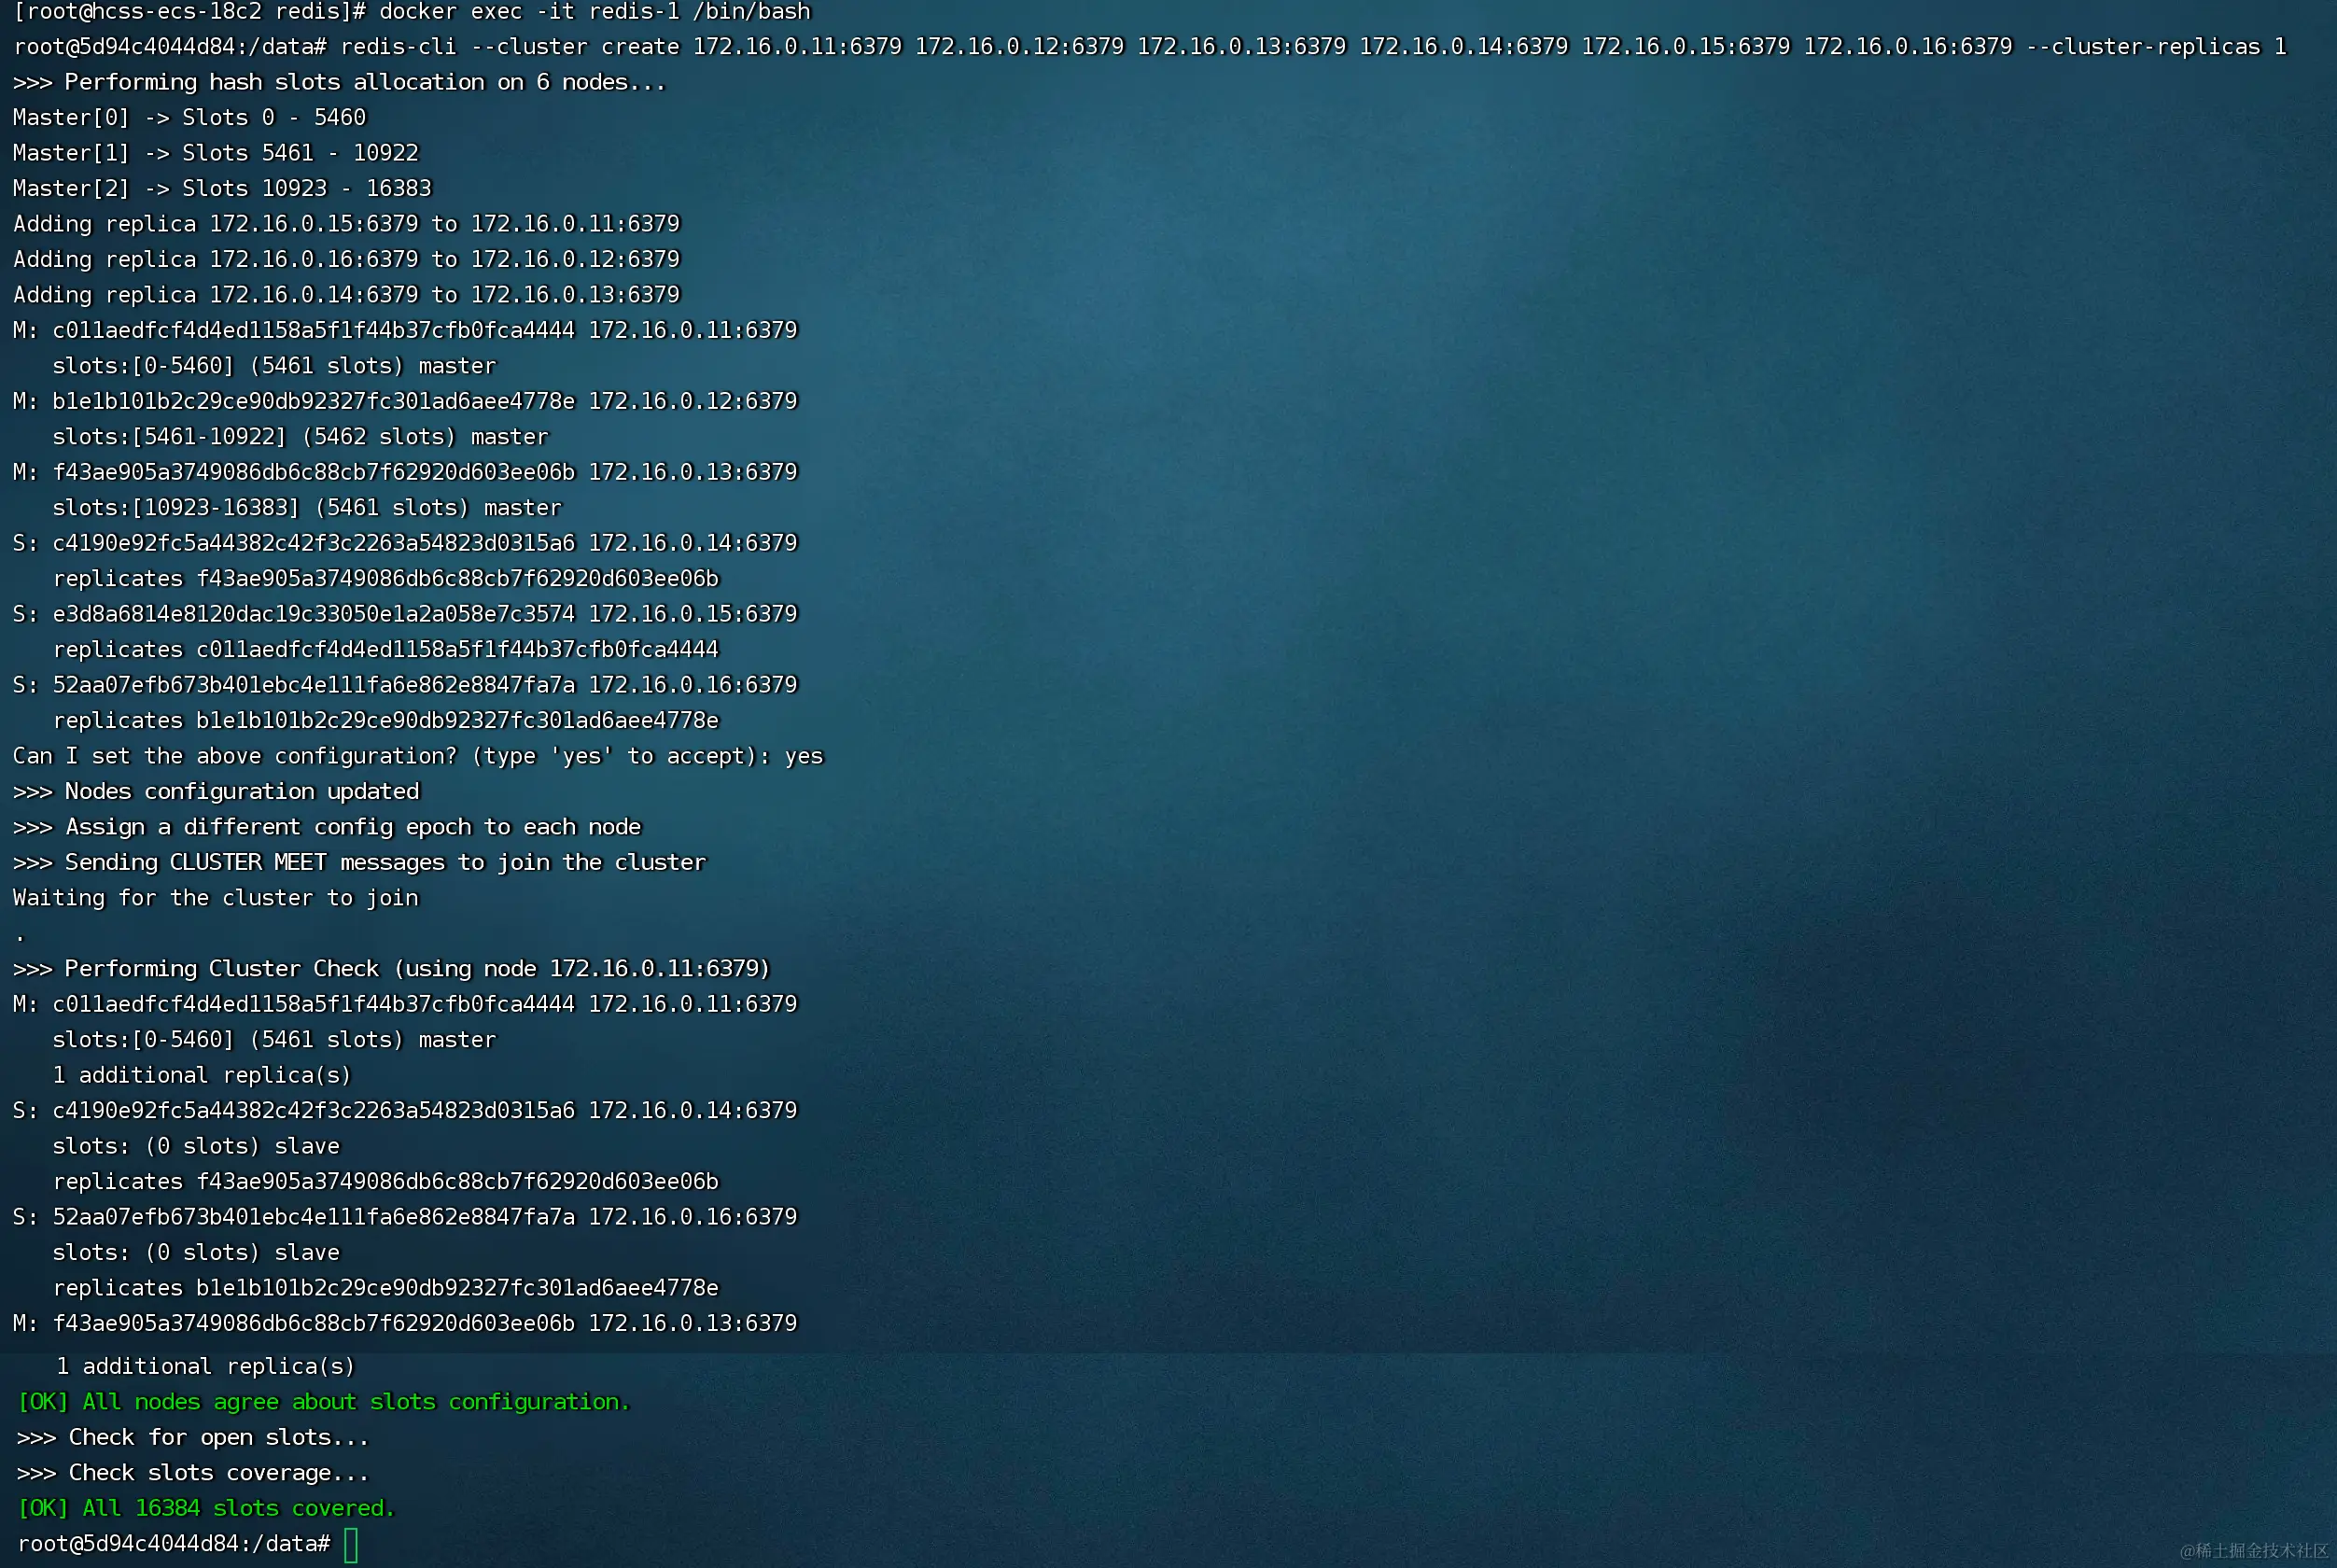Click the 'Master[1] -> Slots 5461 - 10922' line
The height and width of the screenshot is (1568, 2337).
pyautogui.click(x=216, y=153)
